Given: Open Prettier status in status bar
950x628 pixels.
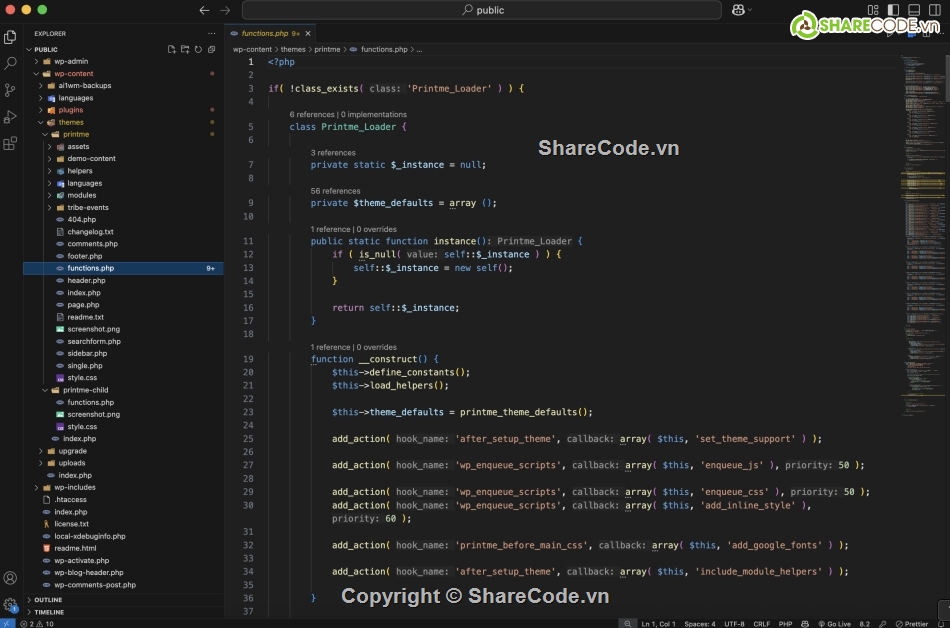Looking at the screenshot, I should coord(912,624).
